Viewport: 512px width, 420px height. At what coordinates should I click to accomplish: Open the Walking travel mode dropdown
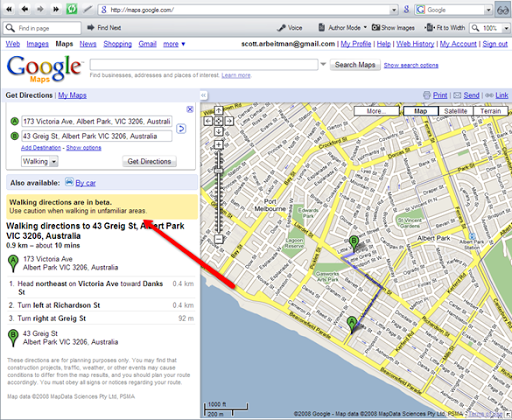(x=40, y=161)
